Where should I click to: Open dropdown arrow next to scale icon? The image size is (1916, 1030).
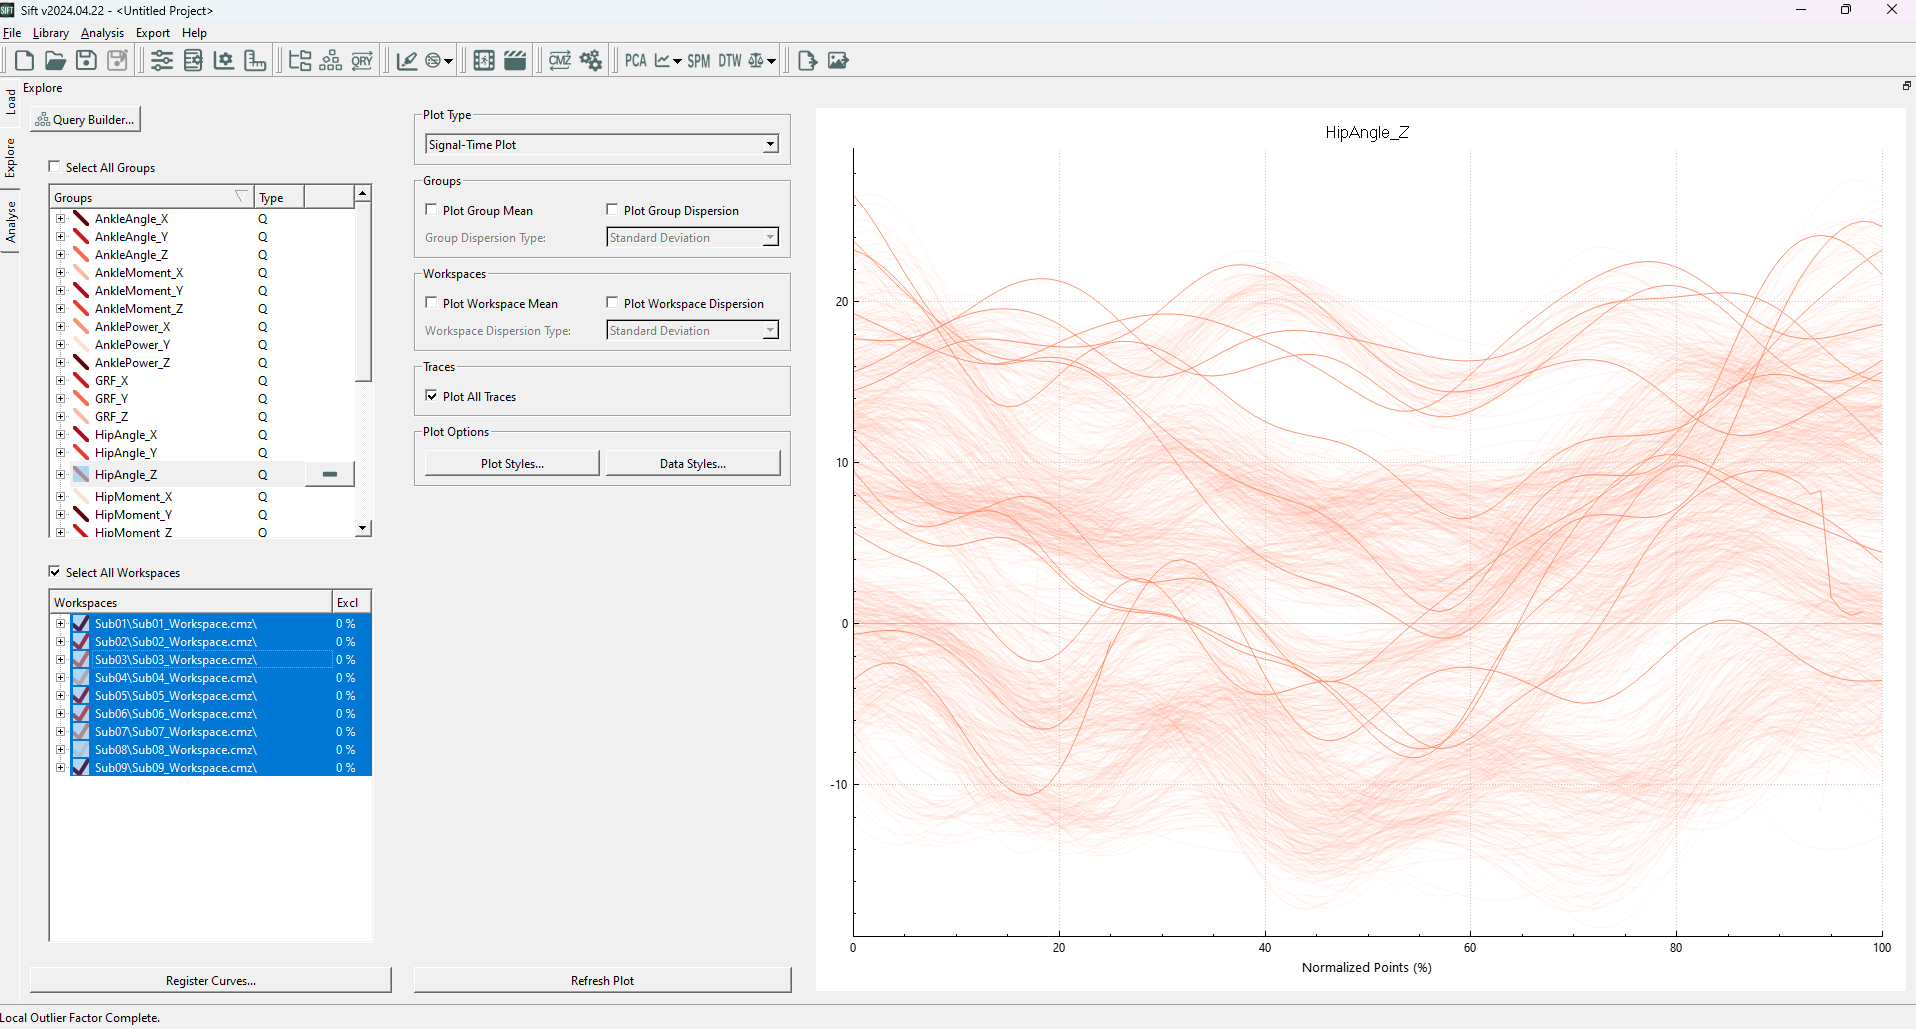click(x=771, y=61)
